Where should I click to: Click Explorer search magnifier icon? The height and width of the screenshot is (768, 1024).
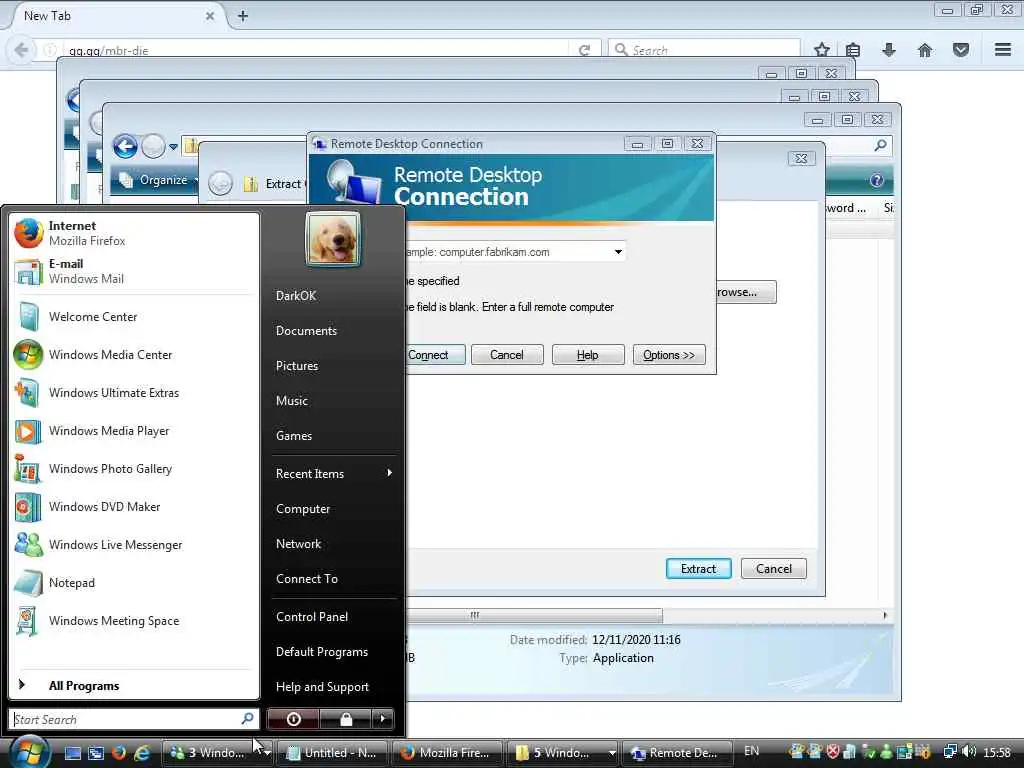880,145
